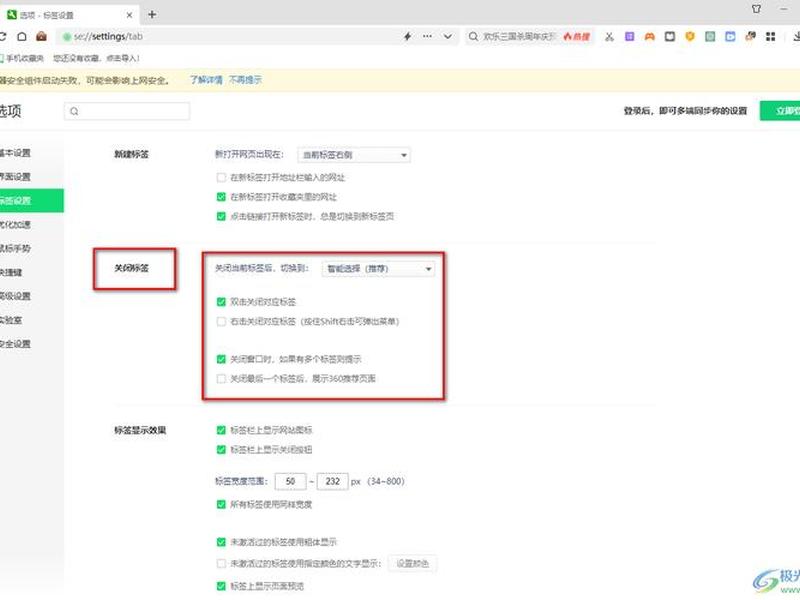Open the 新打开网页出现在 dropdown
Viewport: 800px width, 600px height.
[354, 155]
